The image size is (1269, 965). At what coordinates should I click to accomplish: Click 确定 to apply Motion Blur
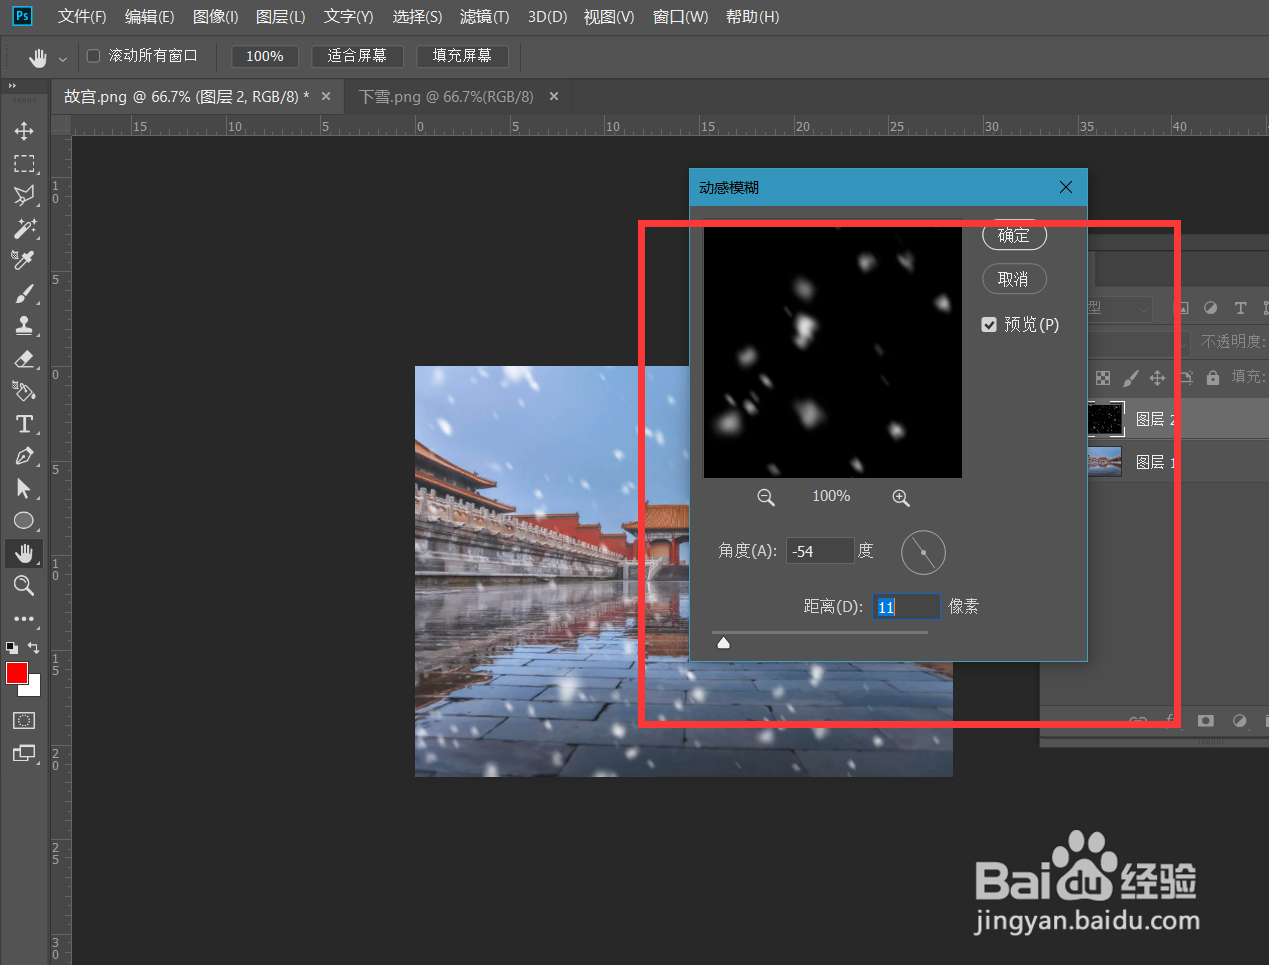(x=1014, y=235)
